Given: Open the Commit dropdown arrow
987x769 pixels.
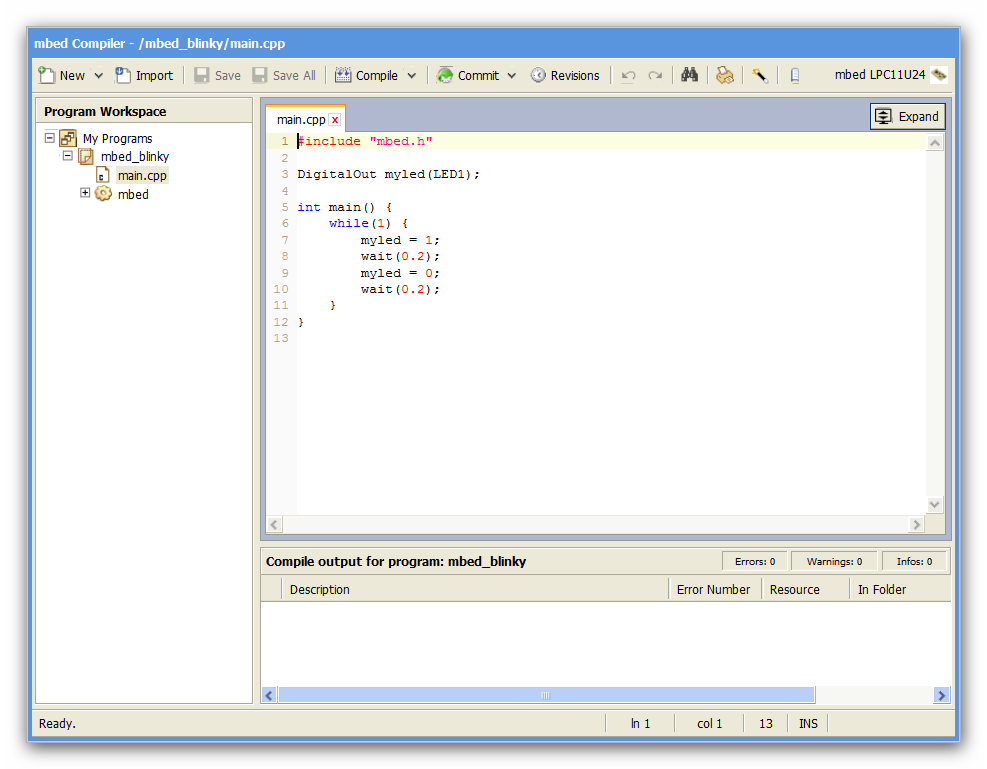Looking at the screenshot, I should coord(512,76).
